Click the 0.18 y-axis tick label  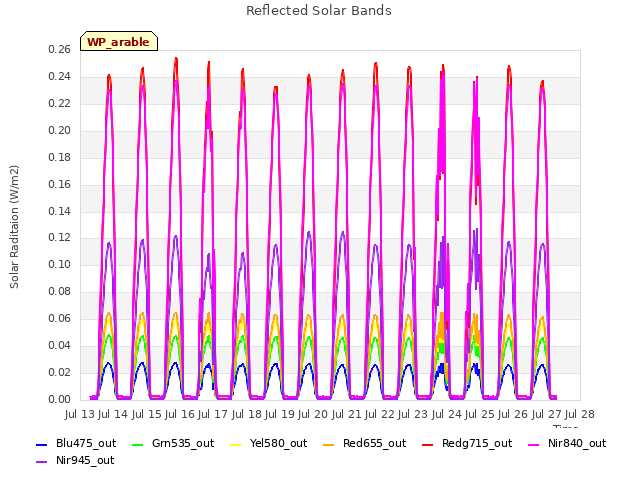[x=59, y=157]
